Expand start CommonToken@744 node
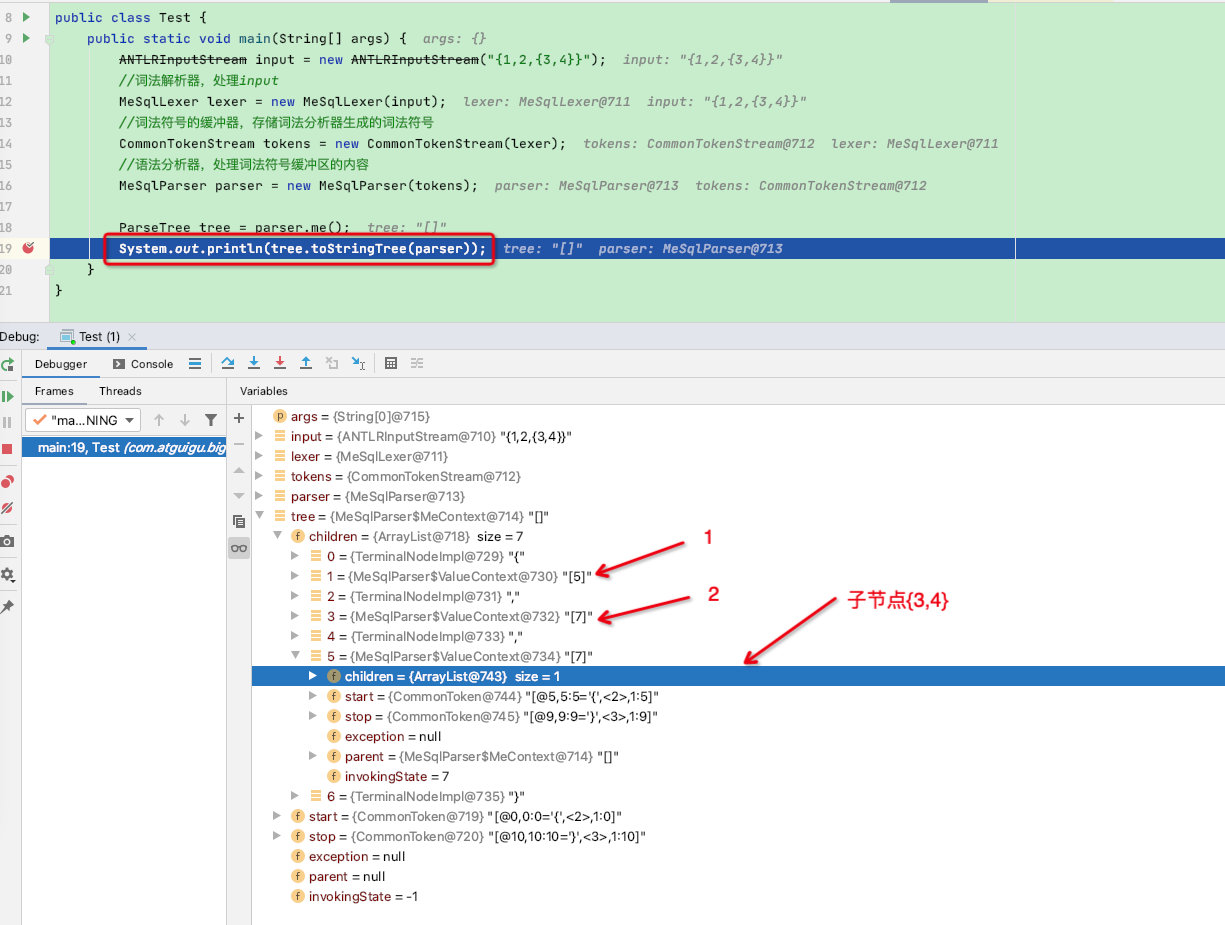The image size is (1225, 925). coord(313,696)
